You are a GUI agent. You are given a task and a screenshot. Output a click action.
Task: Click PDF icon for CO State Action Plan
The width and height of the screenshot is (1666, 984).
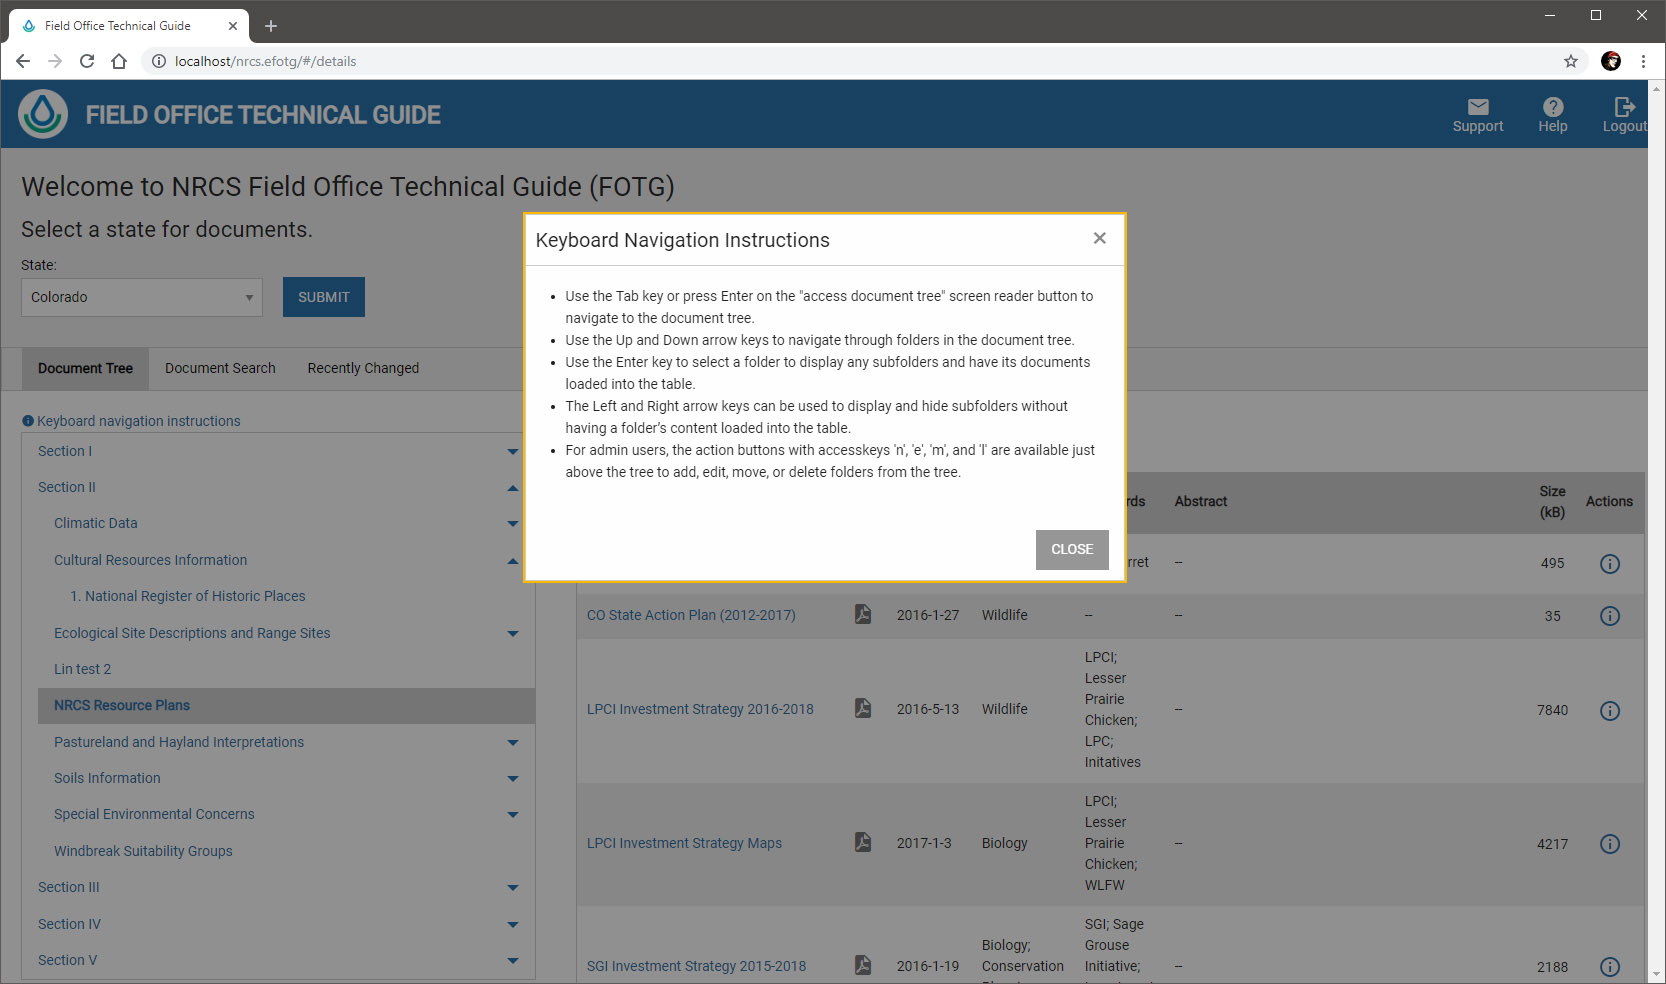(863, 614)
